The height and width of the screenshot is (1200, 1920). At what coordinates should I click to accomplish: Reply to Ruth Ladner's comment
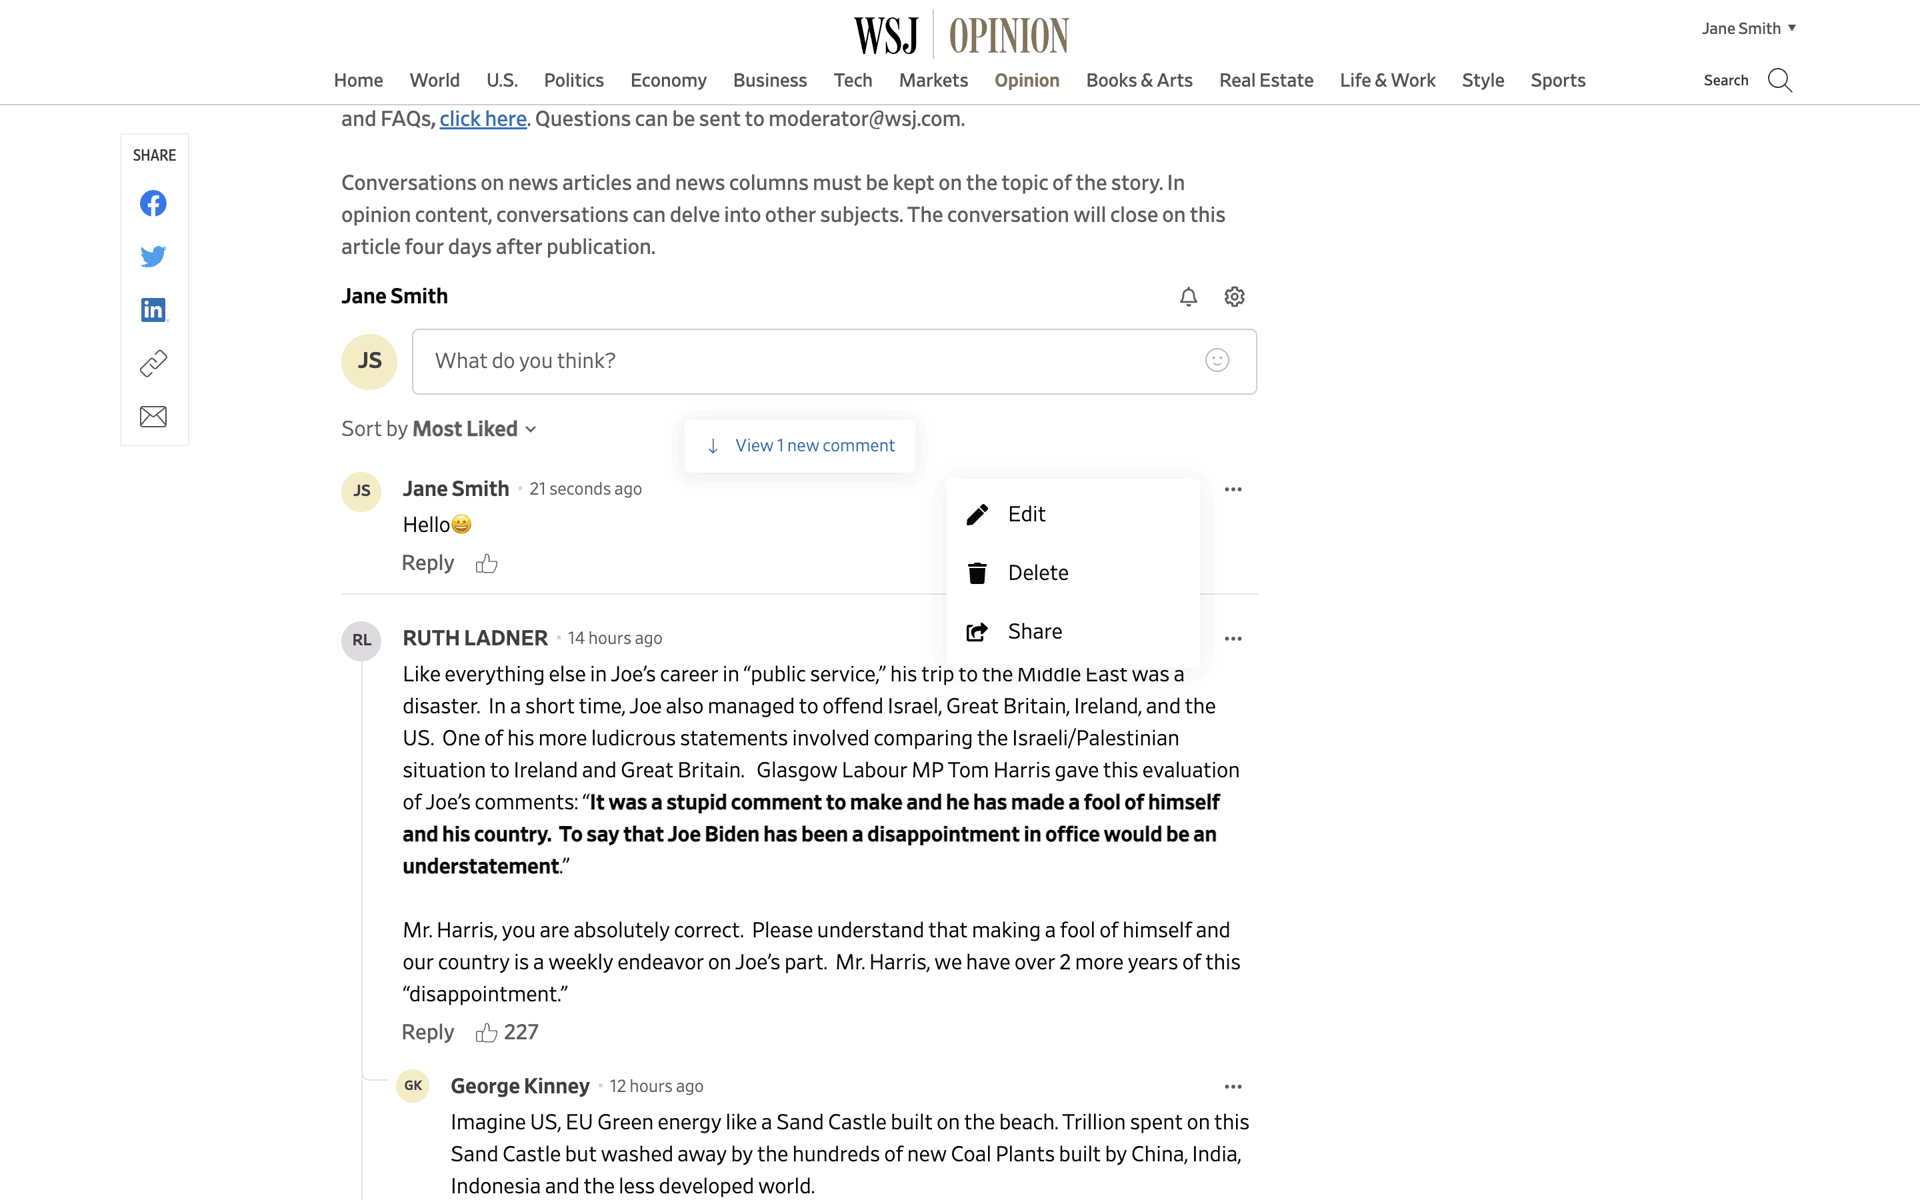[427, 1032]
